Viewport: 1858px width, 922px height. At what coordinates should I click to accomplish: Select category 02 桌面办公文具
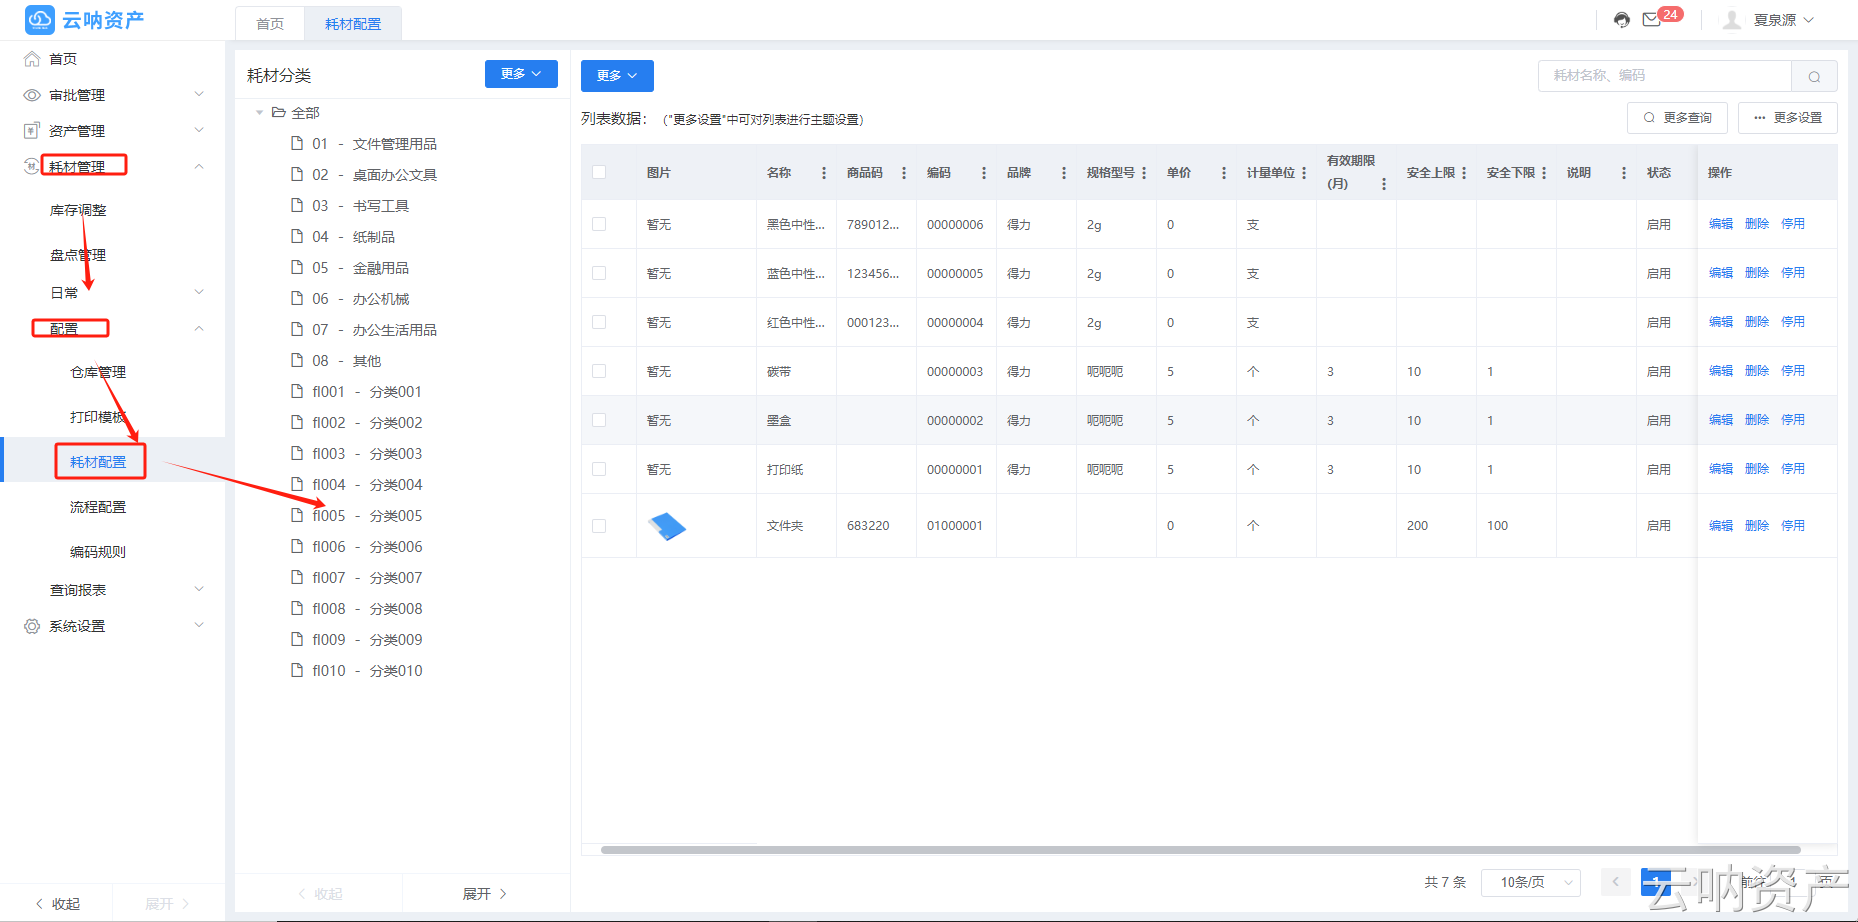[375, 175]
